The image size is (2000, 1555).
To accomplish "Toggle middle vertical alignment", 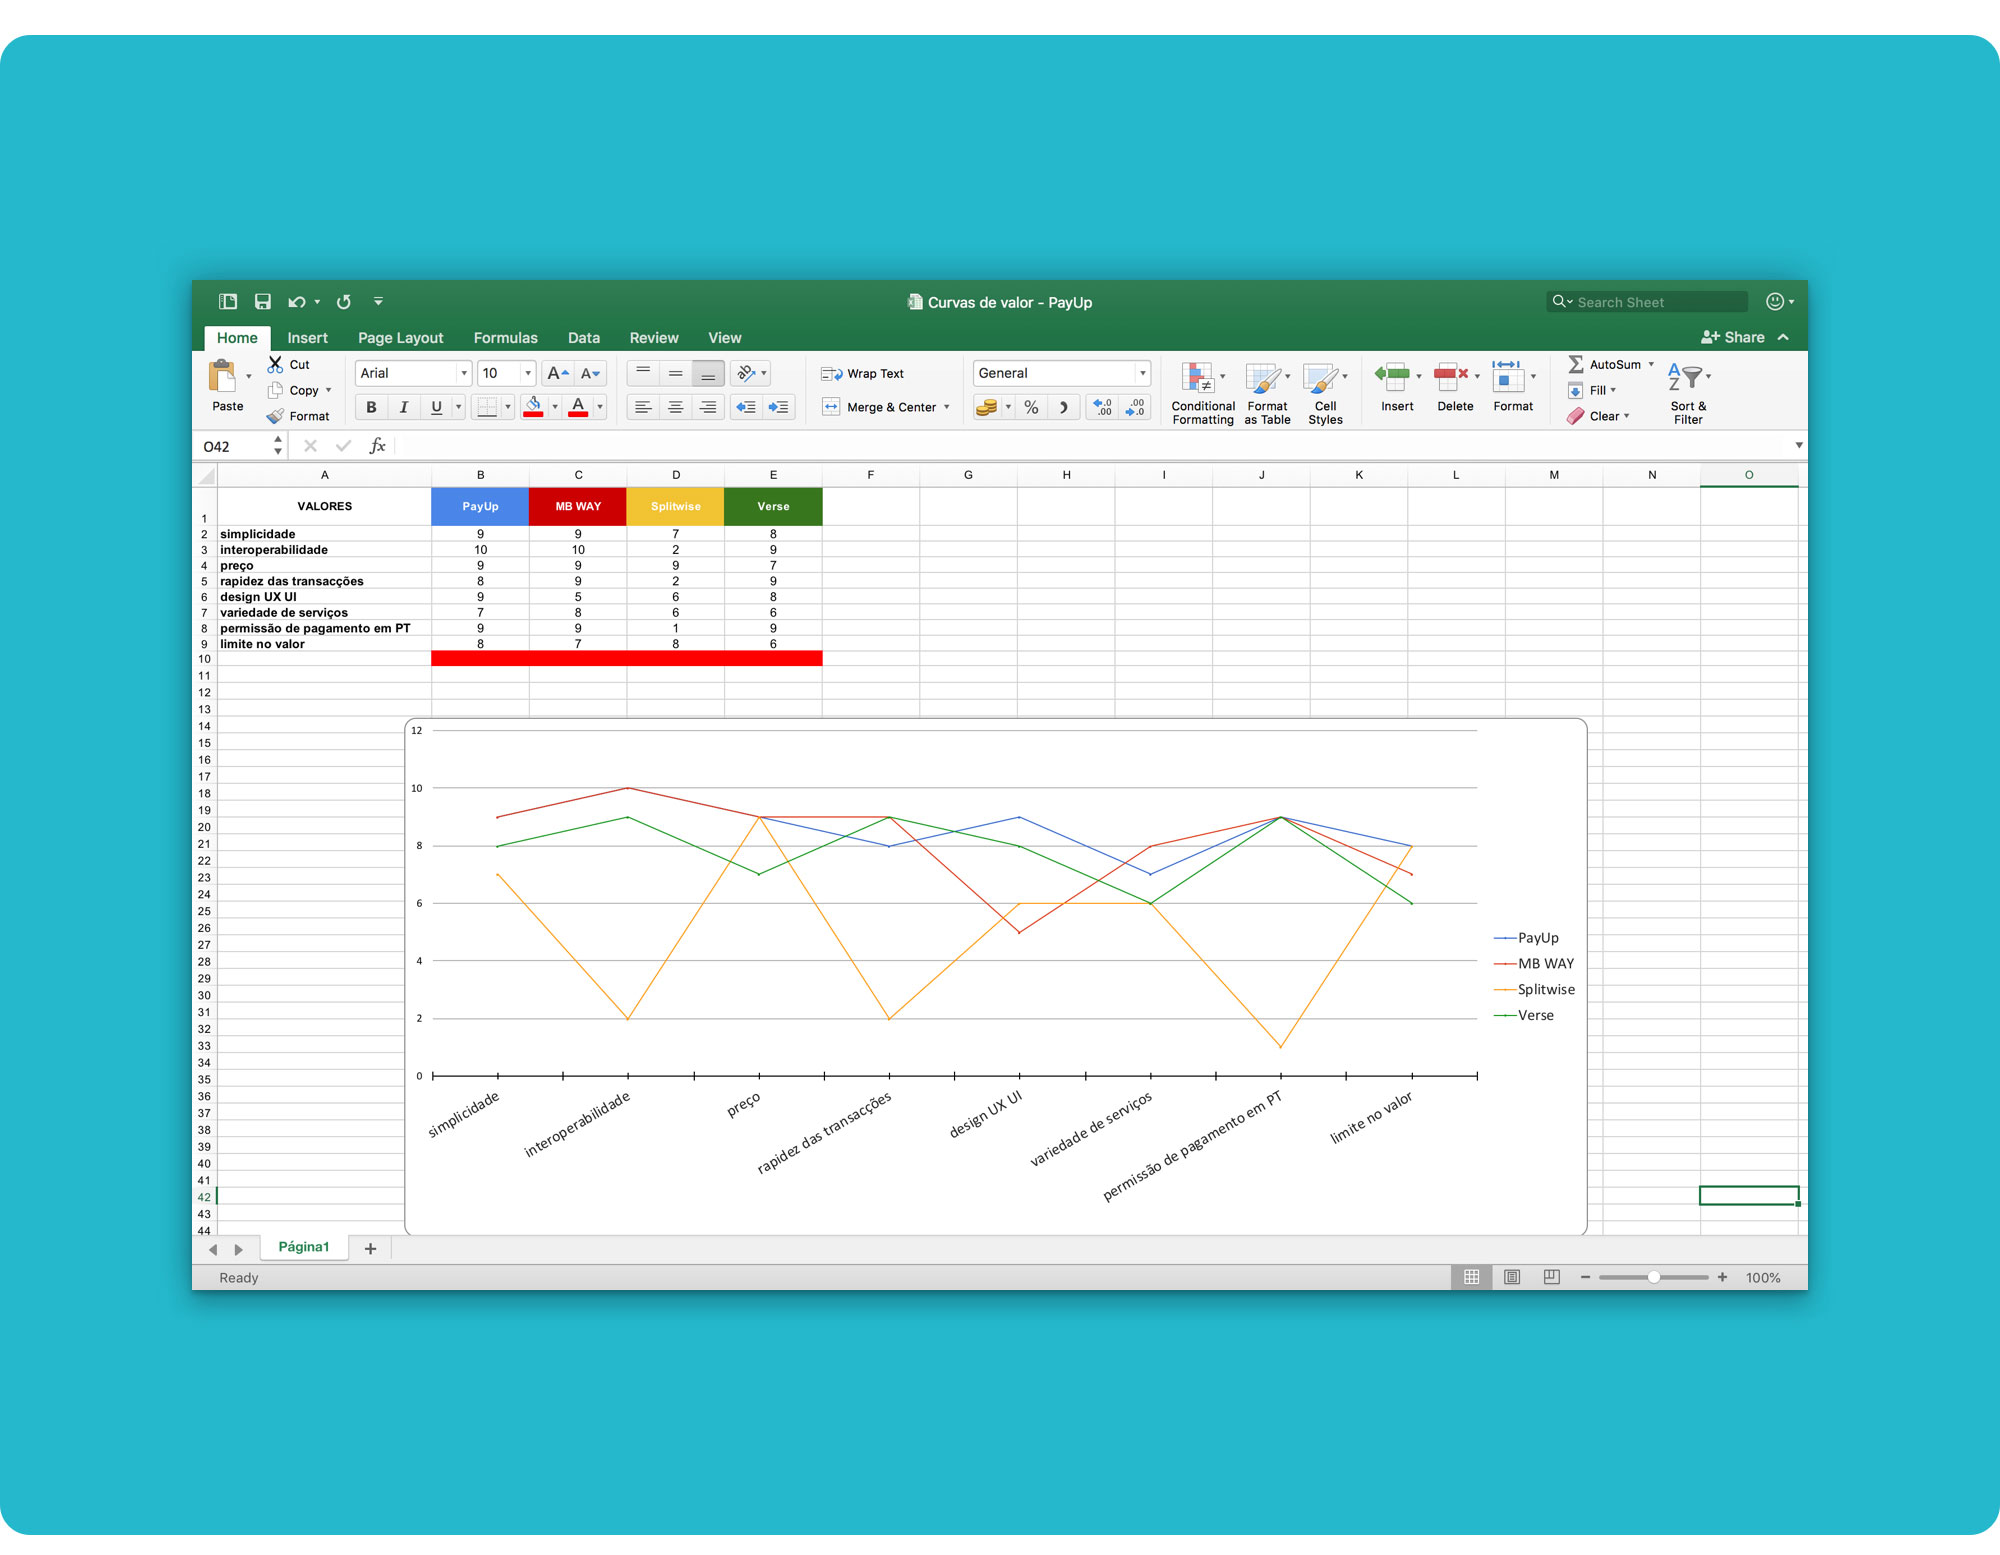I will coord(676,373).
